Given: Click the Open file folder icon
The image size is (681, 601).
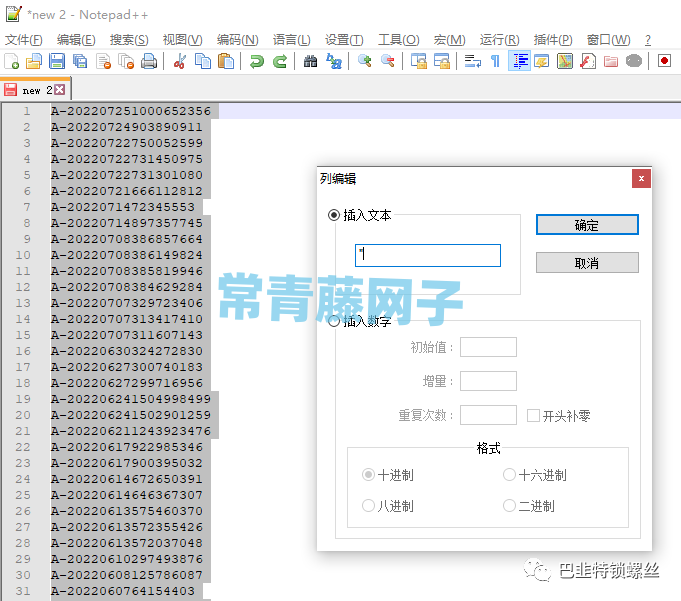Looking at the screenshot, I should click(34, 61).
